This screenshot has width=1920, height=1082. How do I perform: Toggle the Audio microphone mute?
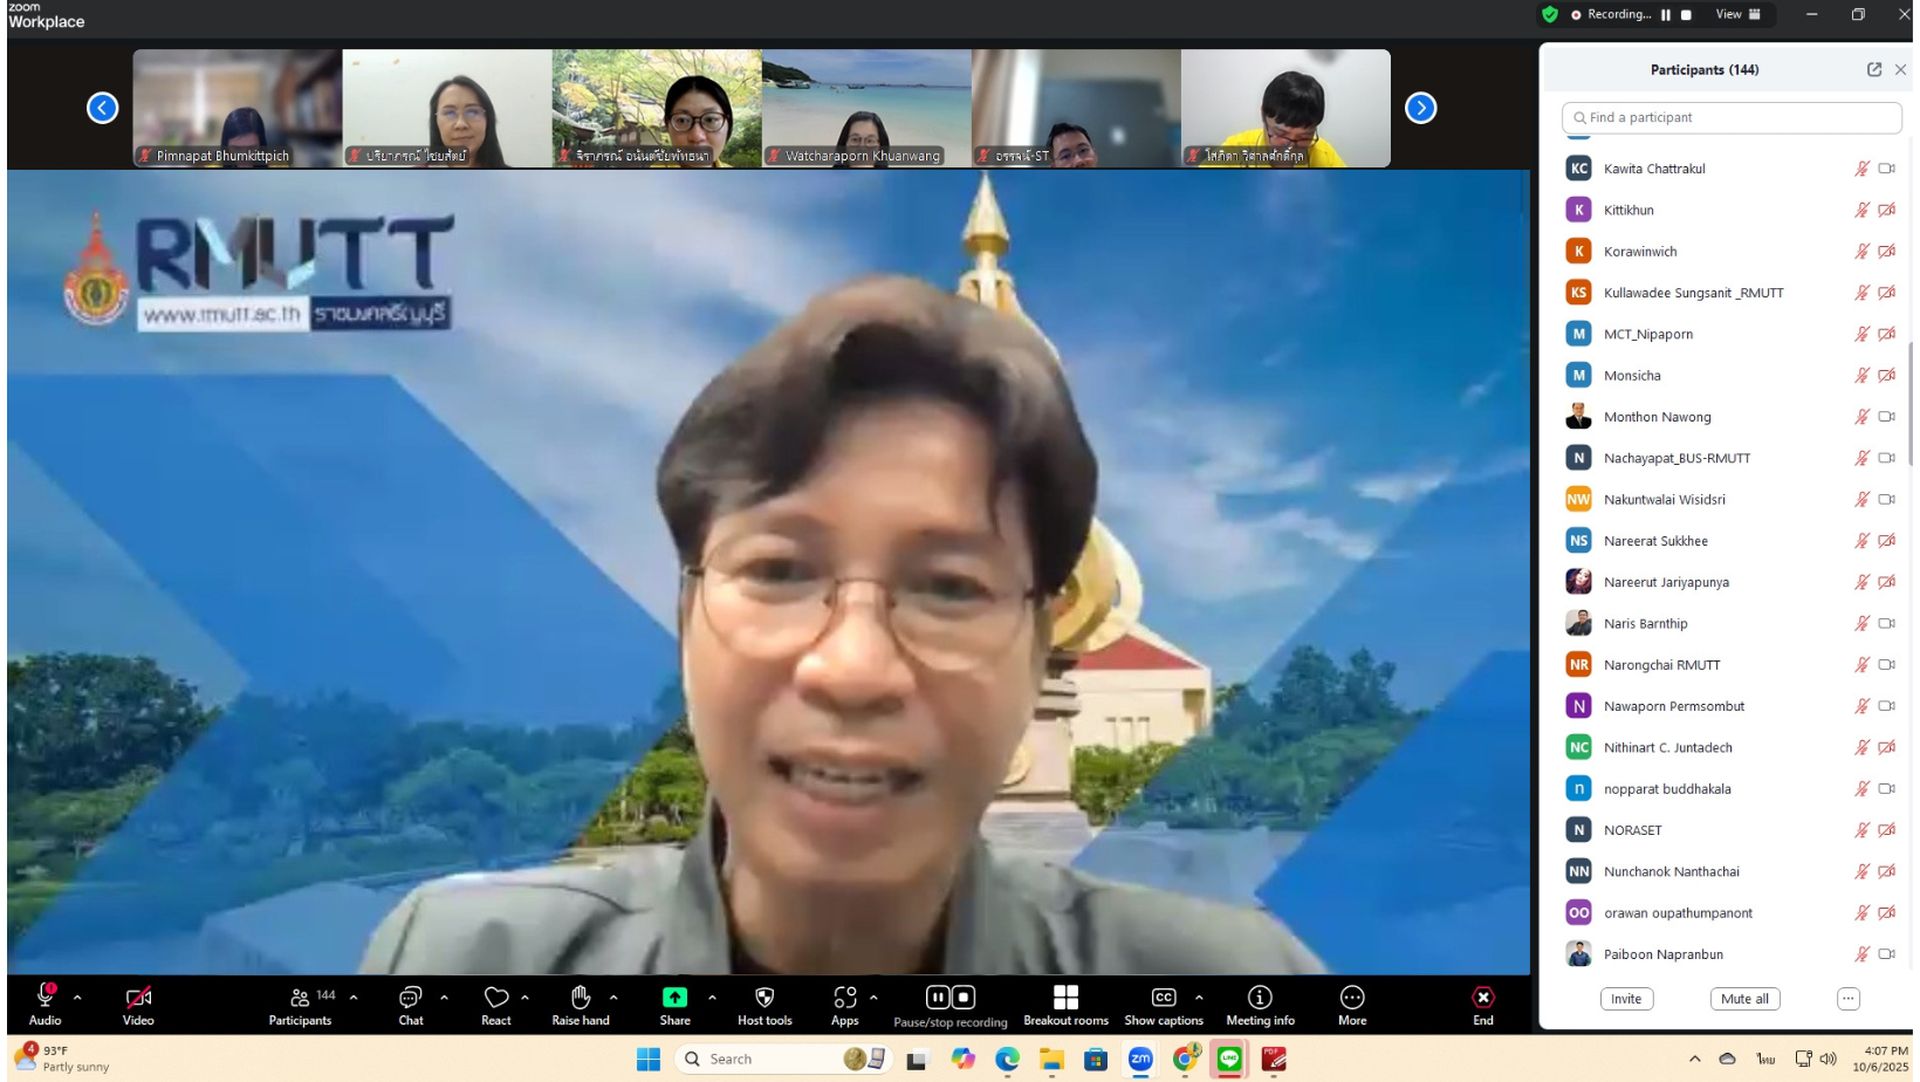click(45, 998)
